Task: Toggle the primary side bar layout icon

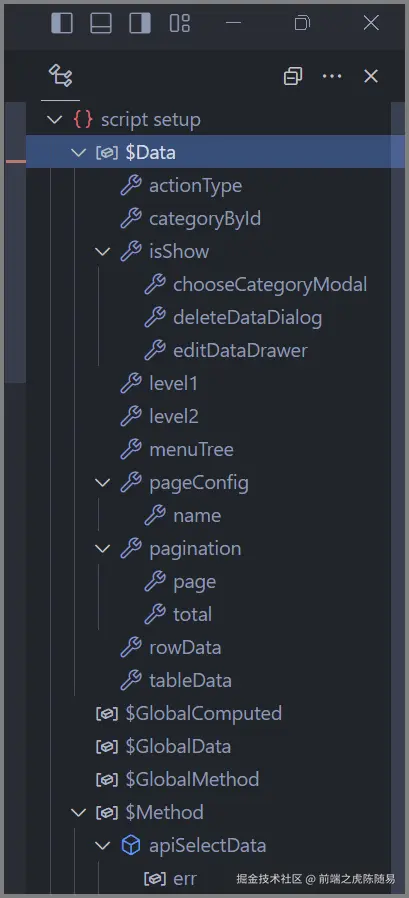Action: 62,23
